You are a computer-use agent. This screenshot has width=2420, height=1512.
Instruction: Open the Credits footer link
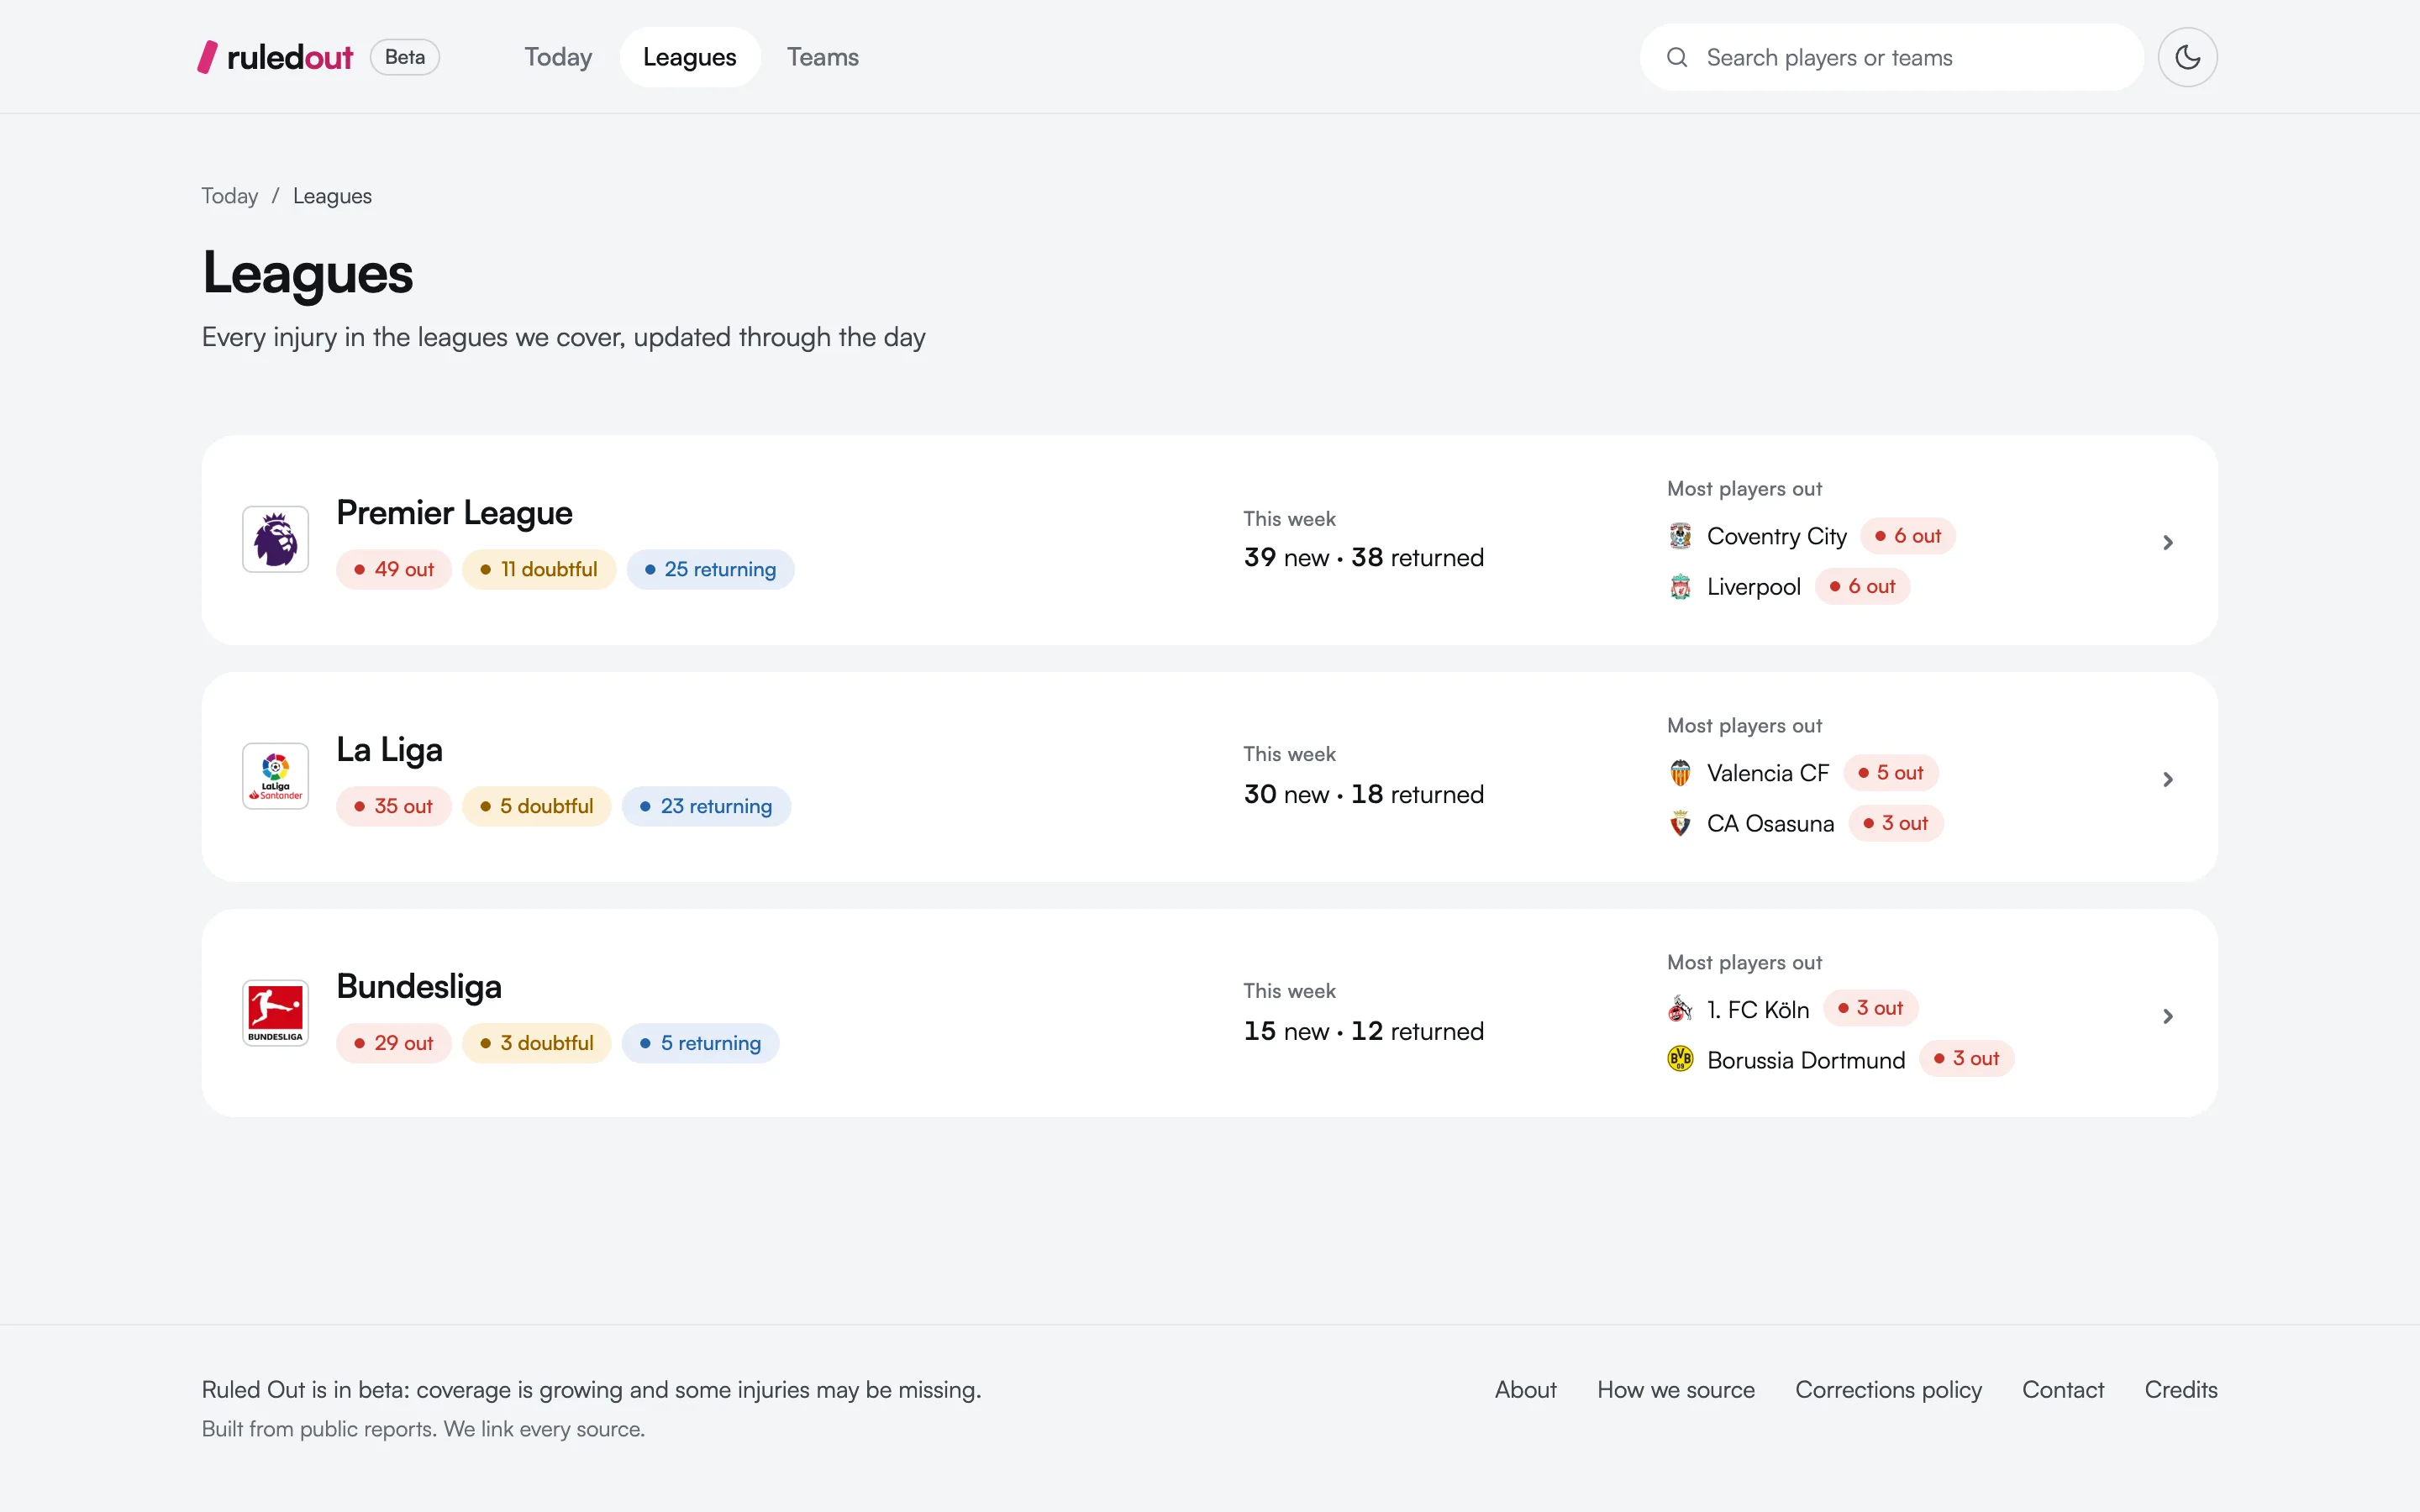(x=2180, y=1389)
